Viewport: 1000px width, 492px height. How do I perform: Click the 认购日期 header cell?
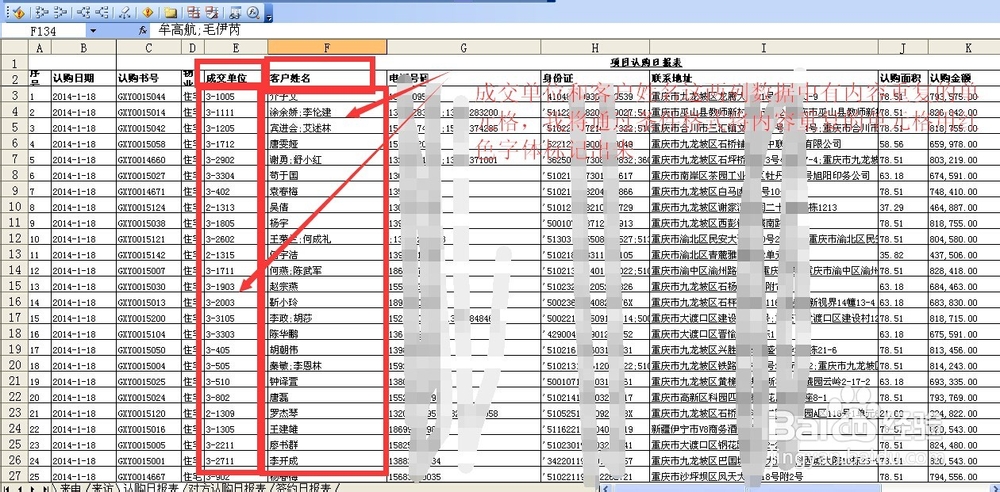84,78
